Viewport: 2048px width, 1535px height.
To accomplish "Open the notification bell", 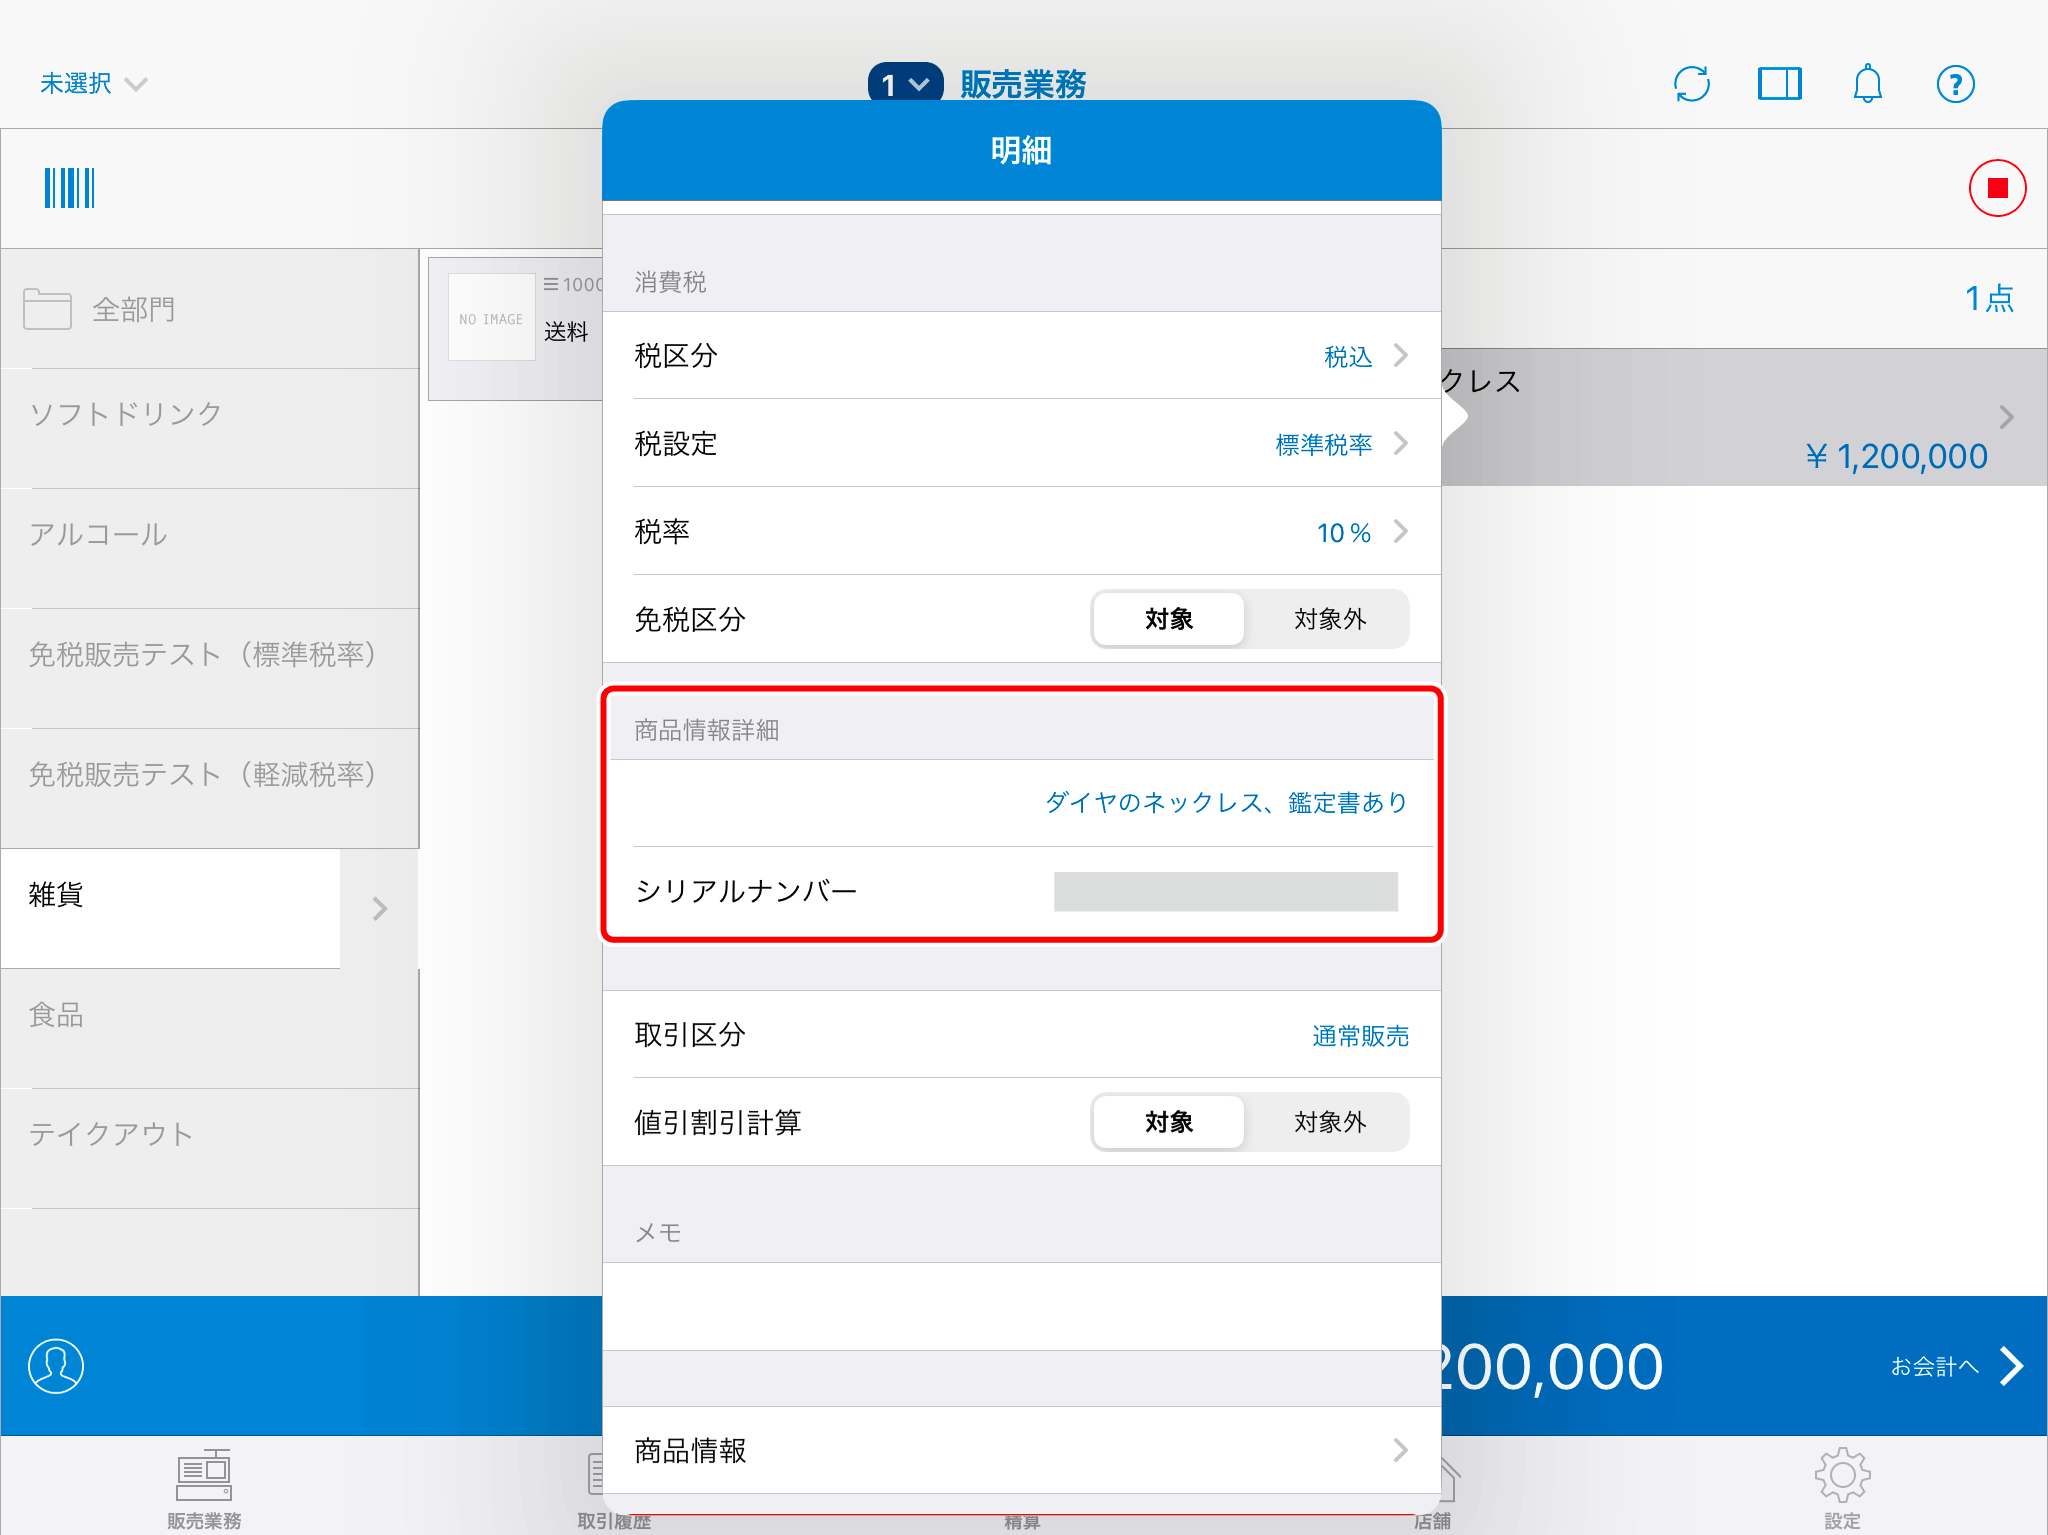I will point(1867,84).
